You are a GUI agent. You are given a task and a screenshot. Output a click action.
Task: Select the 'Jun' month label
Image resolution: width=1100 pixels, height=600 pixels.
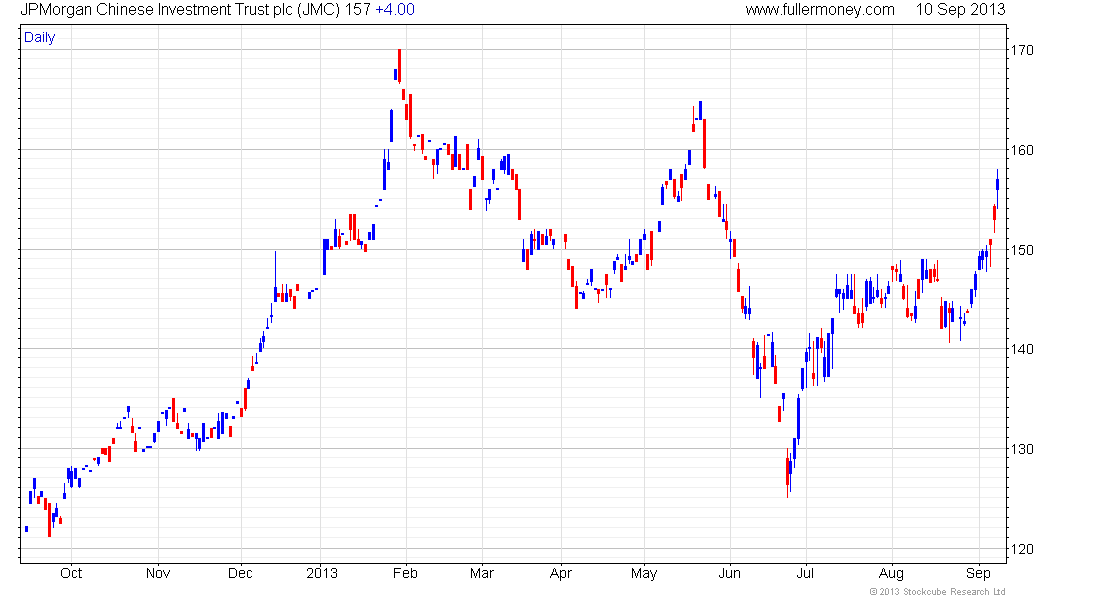[x=730, y=573]
